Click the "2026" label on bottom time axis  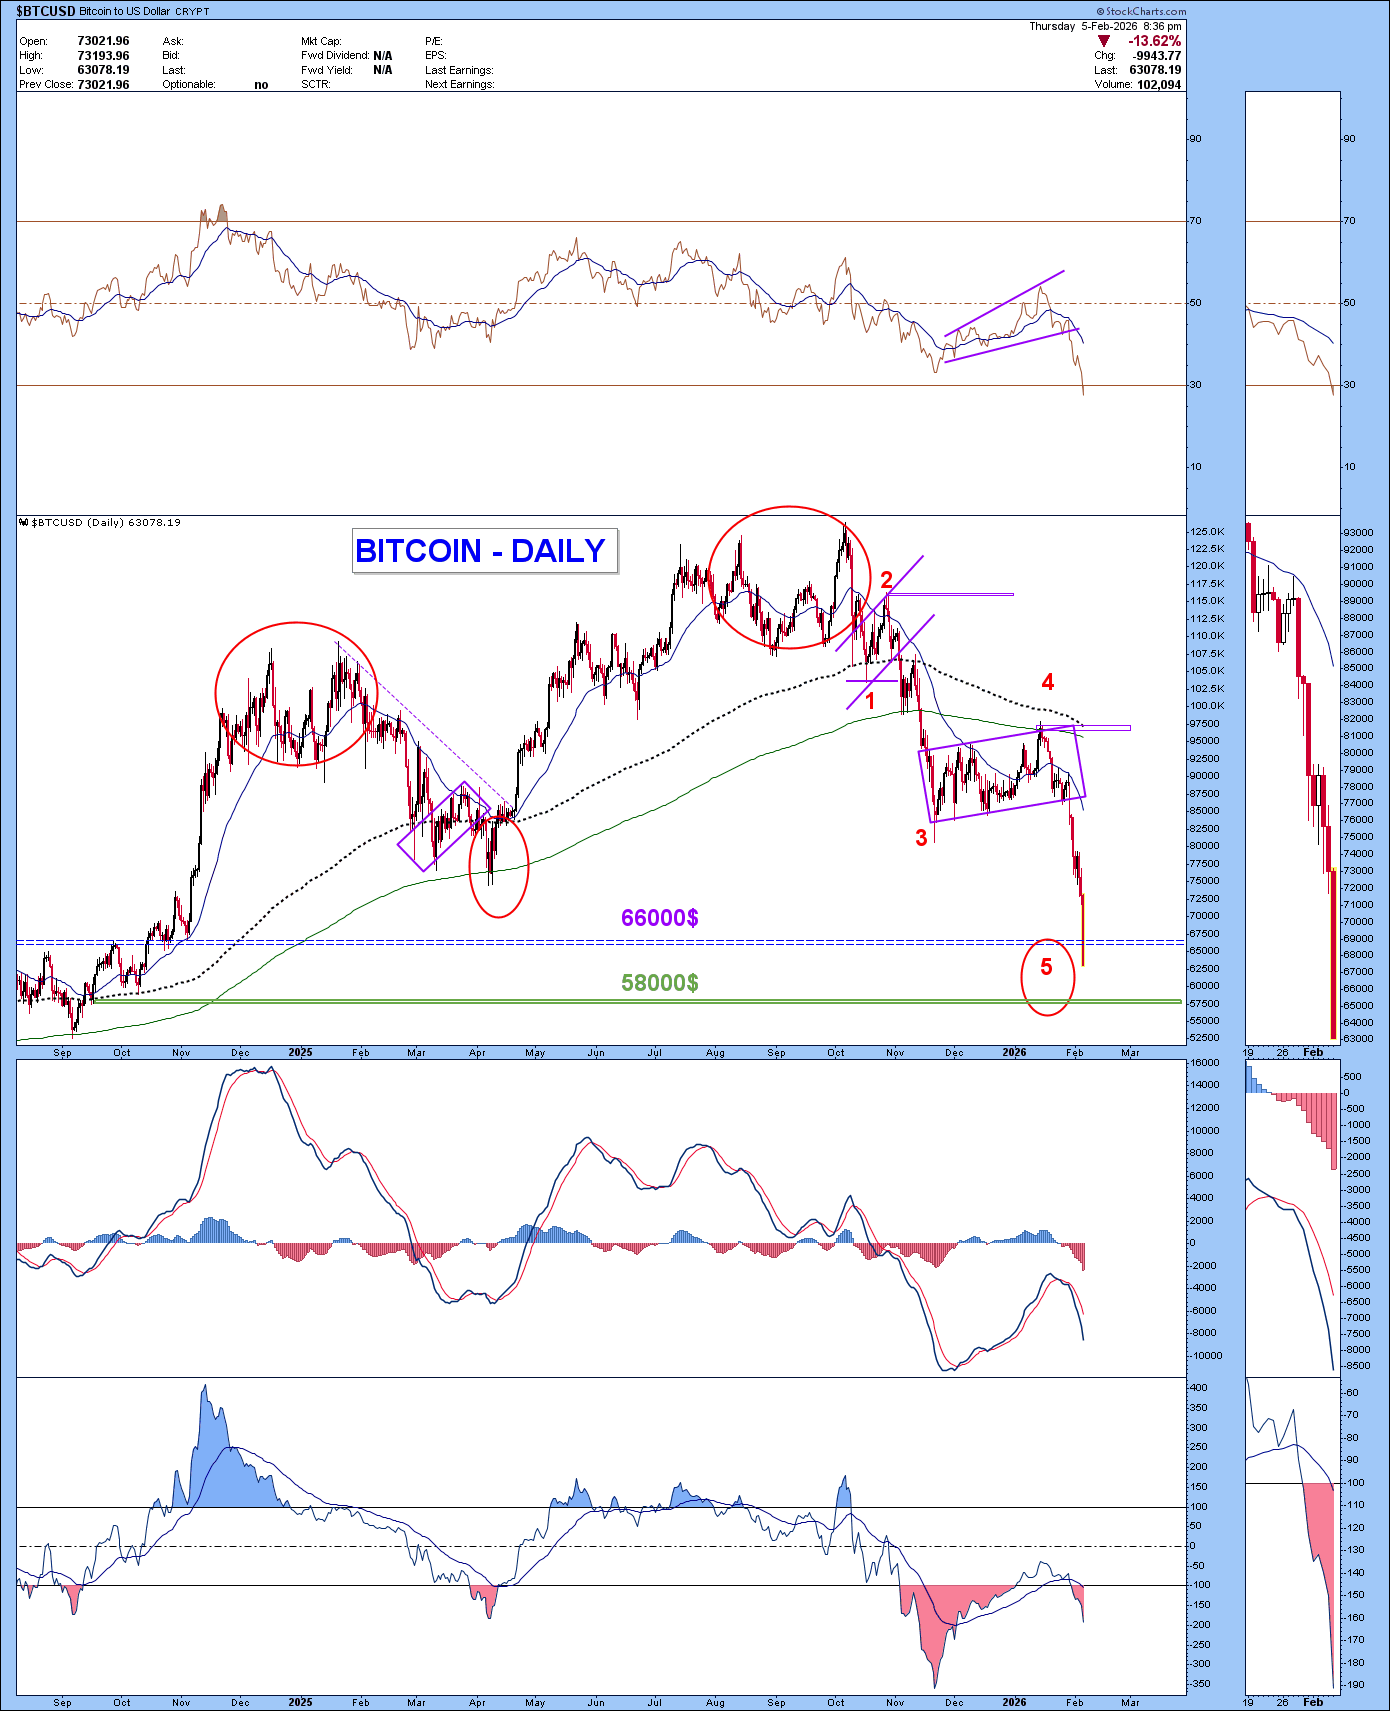(x=1014, y=1702)
